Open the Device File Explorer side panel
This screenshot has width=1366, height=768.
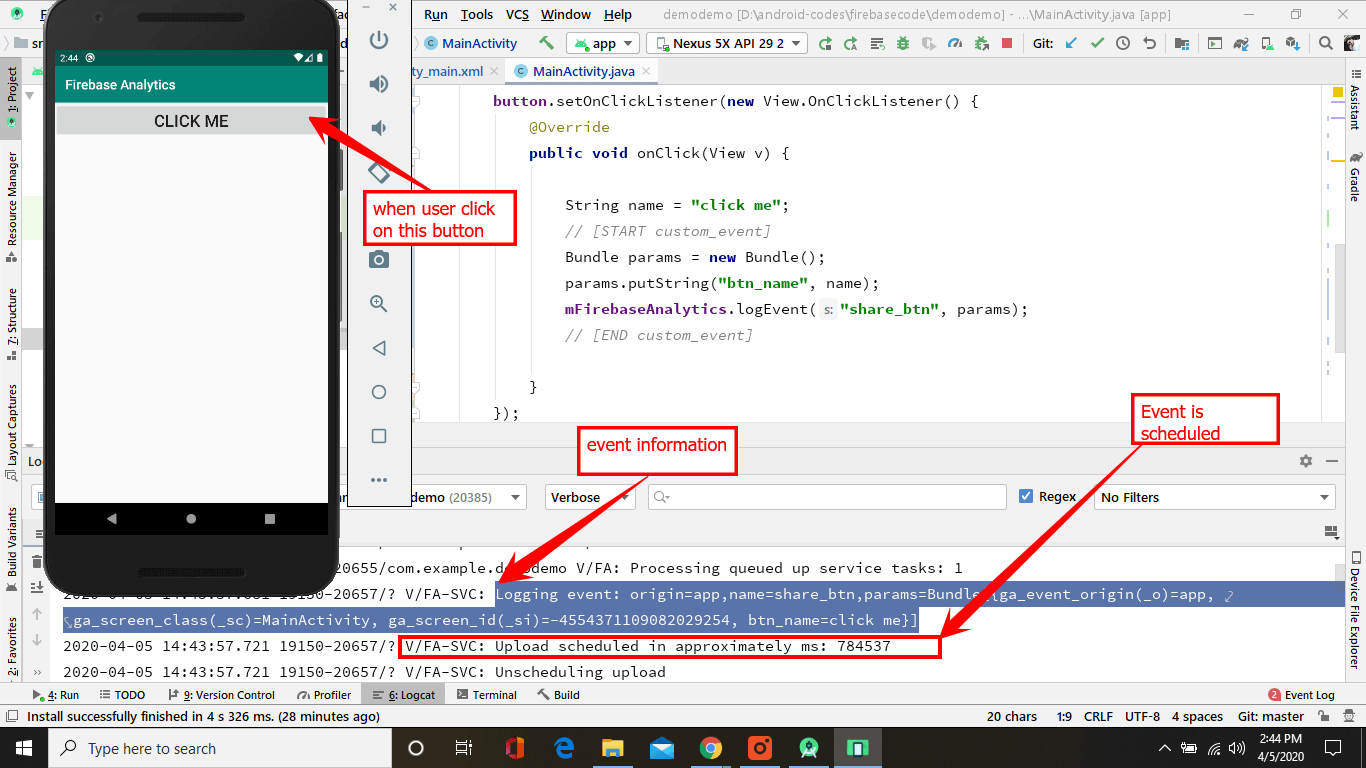1356,610
